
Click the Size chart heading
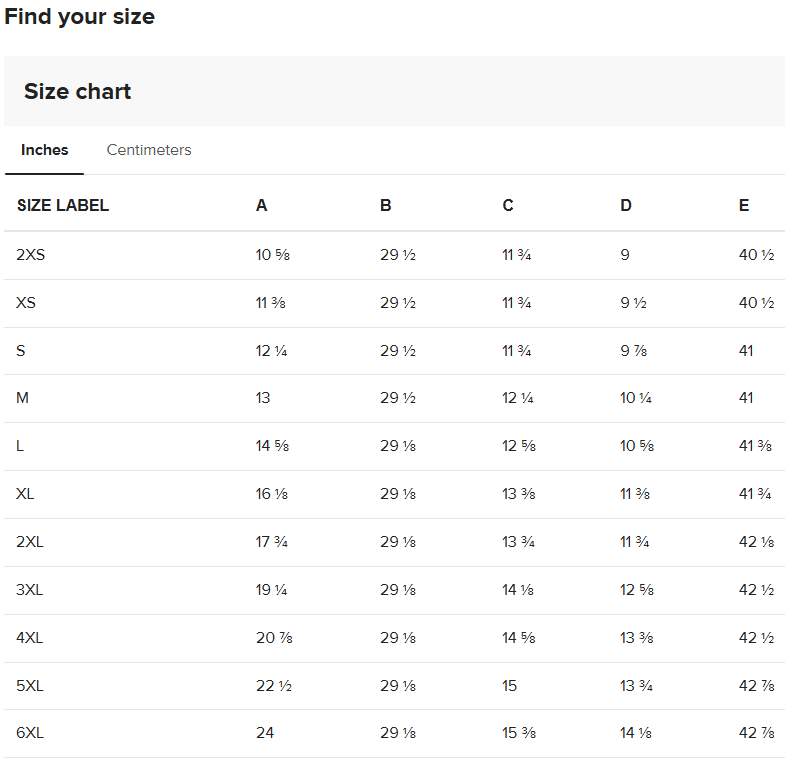[78, 92]
